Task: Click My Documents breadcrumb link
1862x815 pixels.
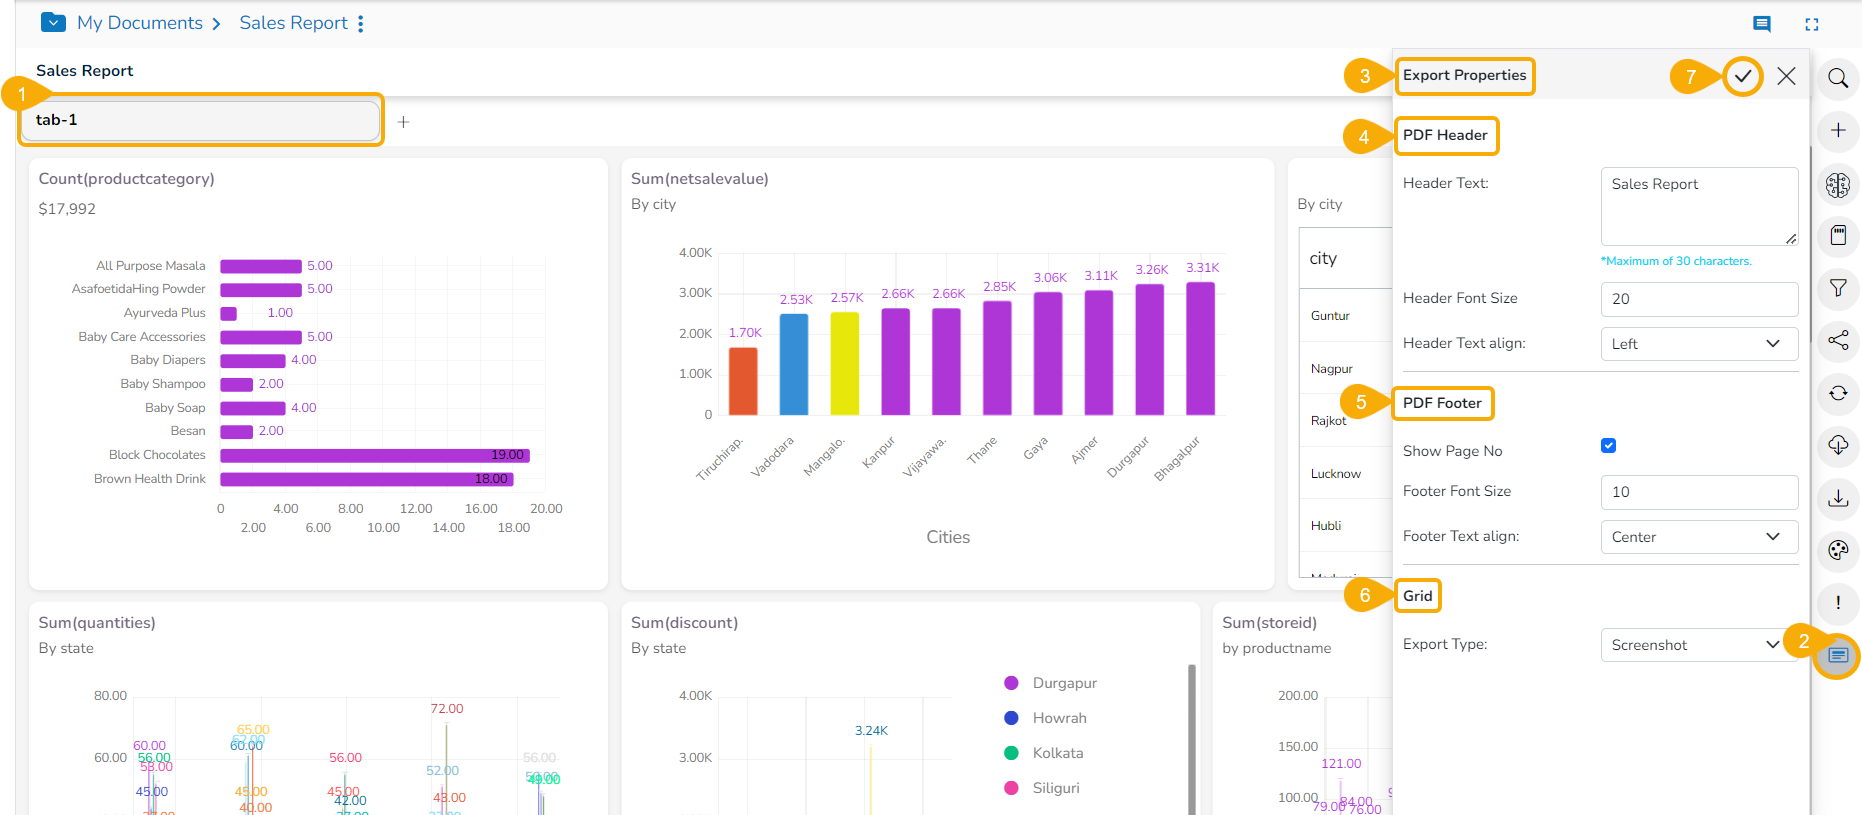Action: (139, 23)
